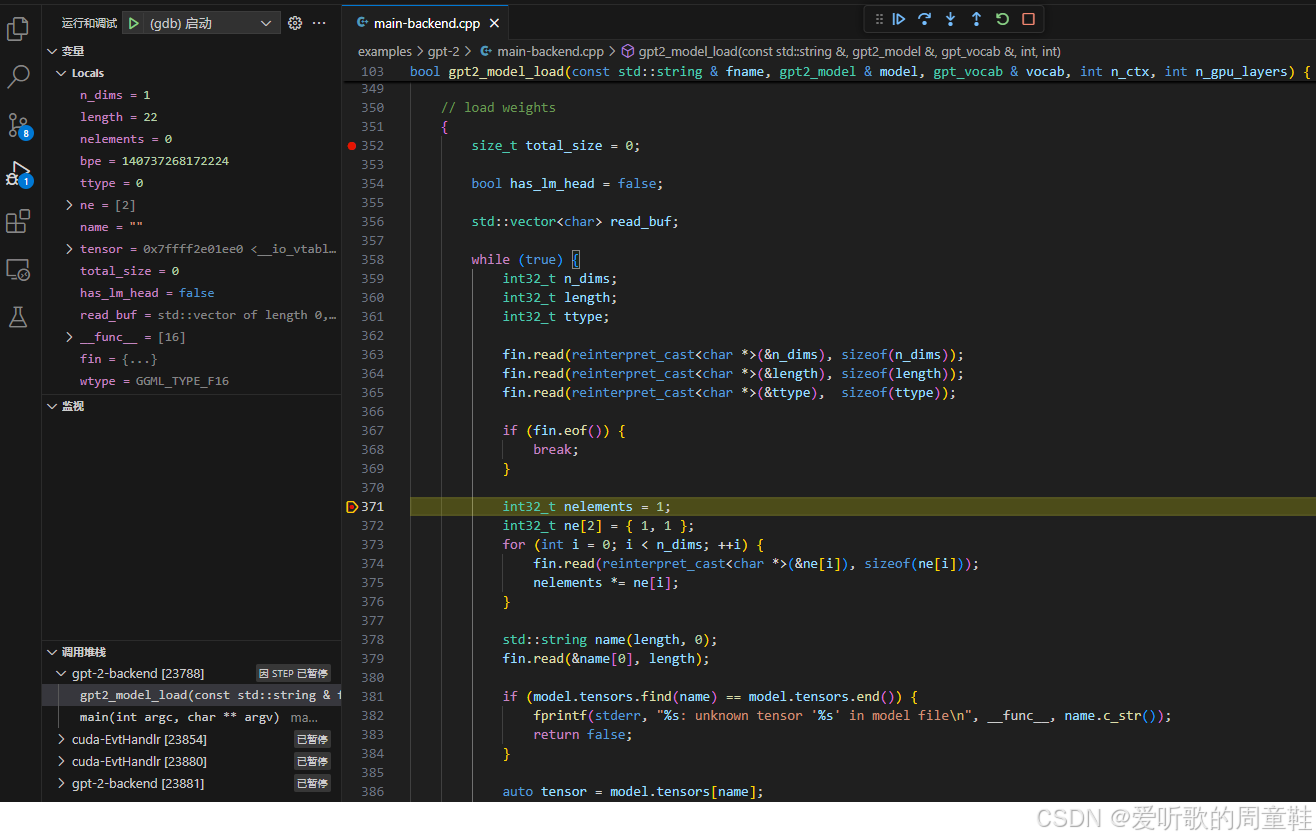The width and height of the screenshot is (1316, 840).
Task: Select variable ttype = 0
Action: point(192,183)
